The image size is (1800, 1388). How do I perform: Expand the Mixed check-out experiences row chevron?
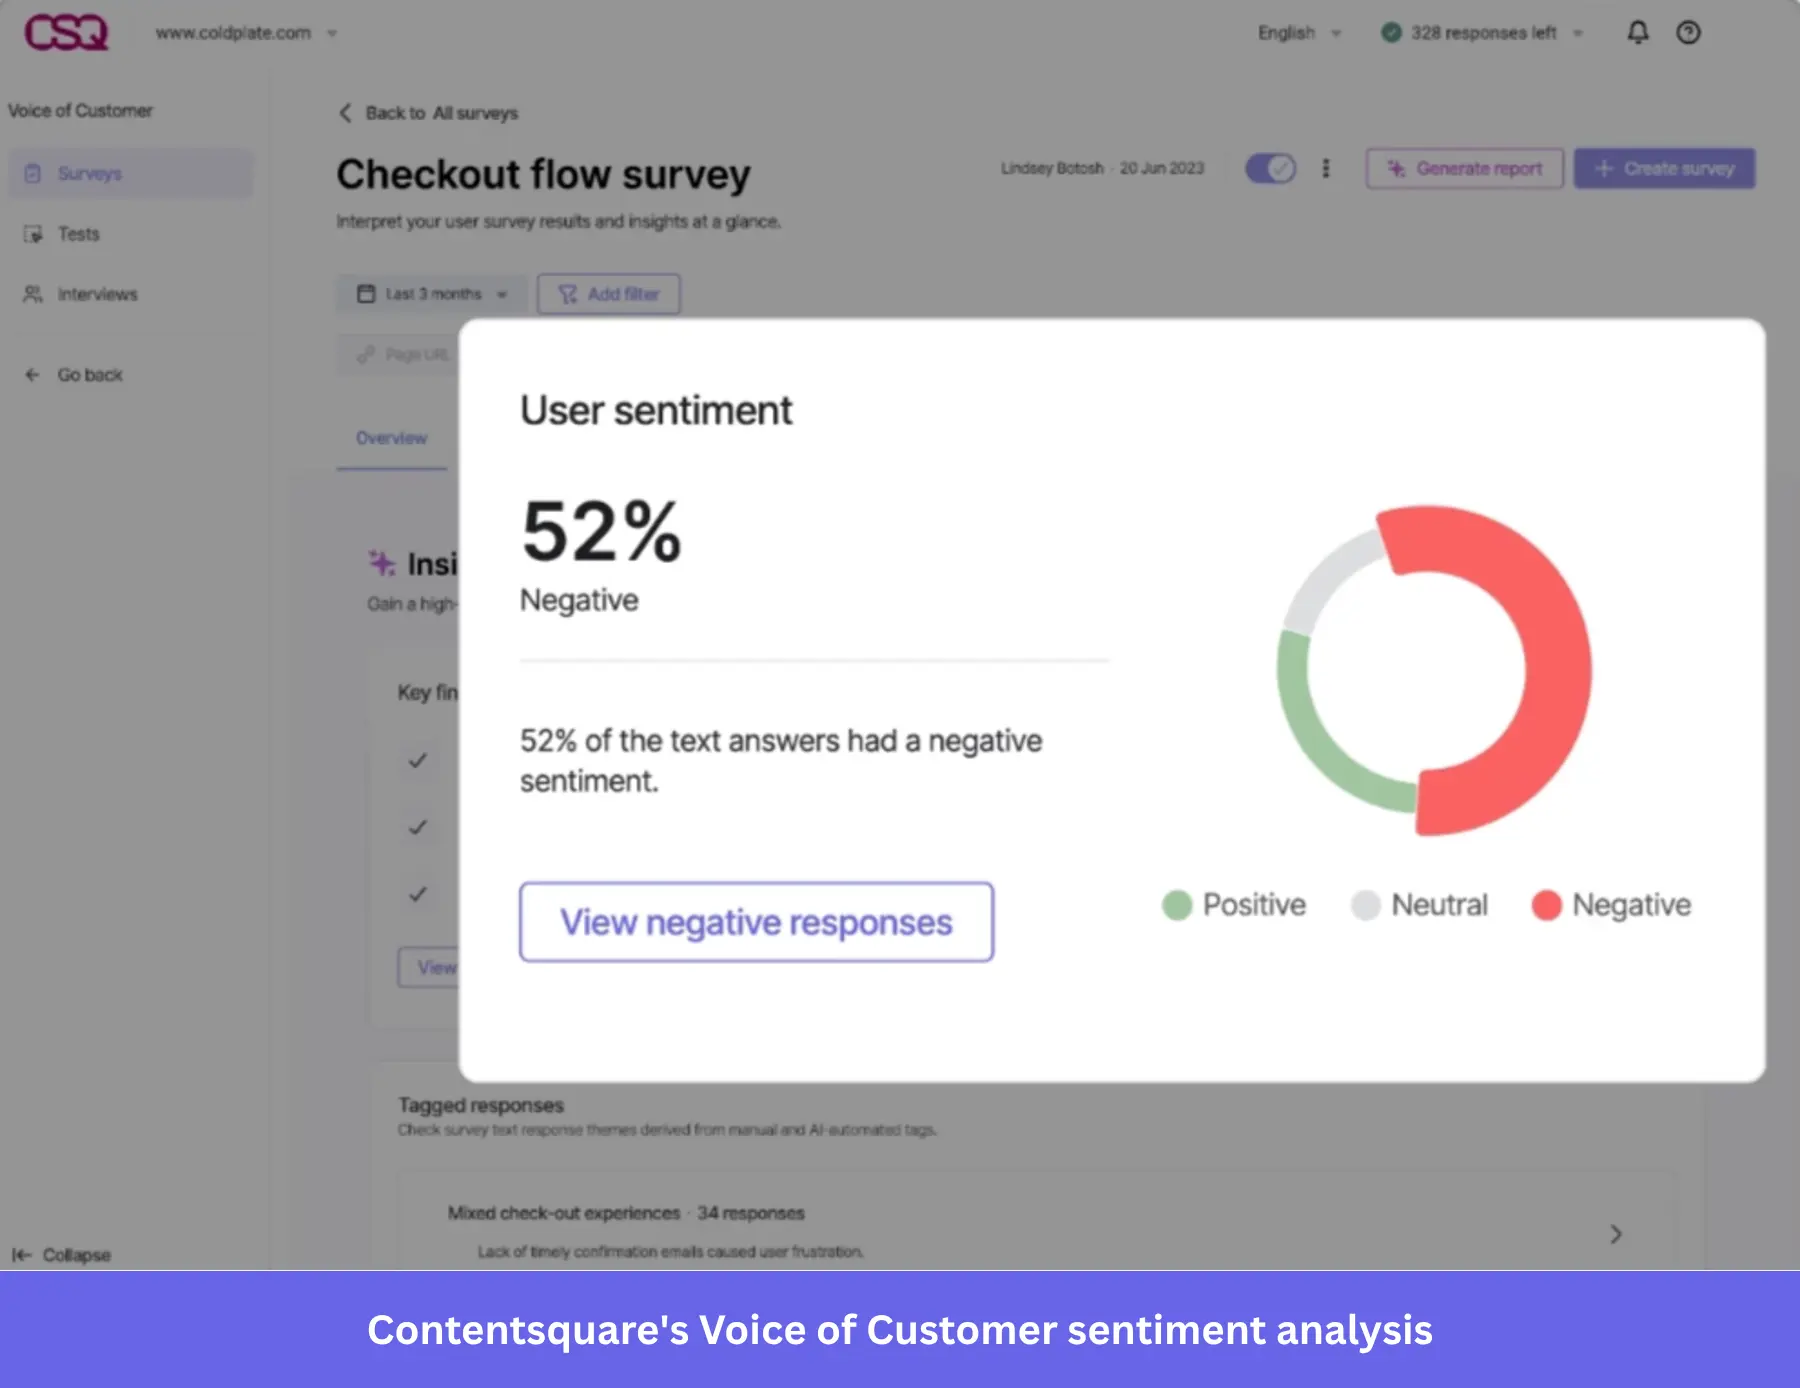pos(1616,1234)
